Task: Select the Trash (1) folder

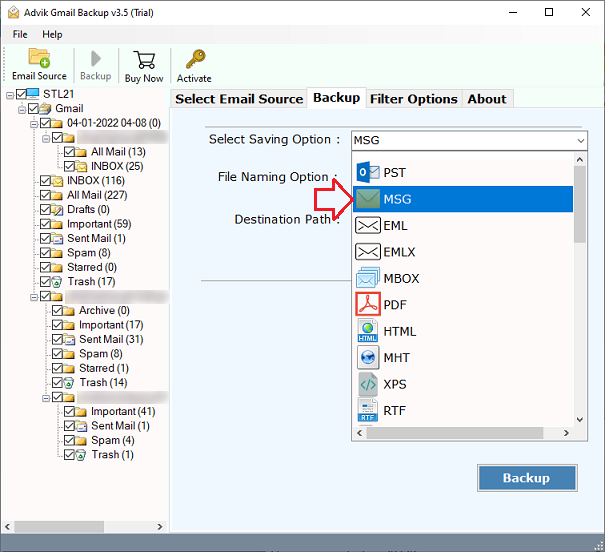Action: [x=112, y=454]
